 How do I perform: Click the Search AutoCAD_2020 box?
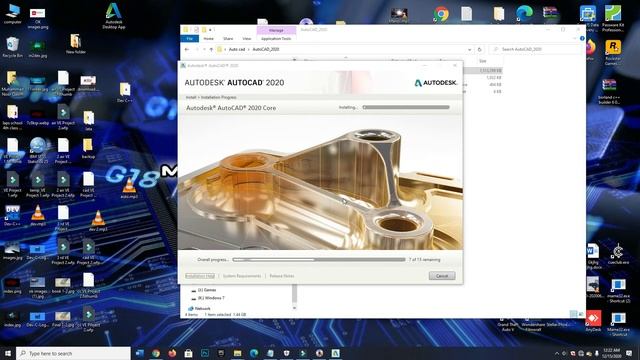[x=536, y=49]
